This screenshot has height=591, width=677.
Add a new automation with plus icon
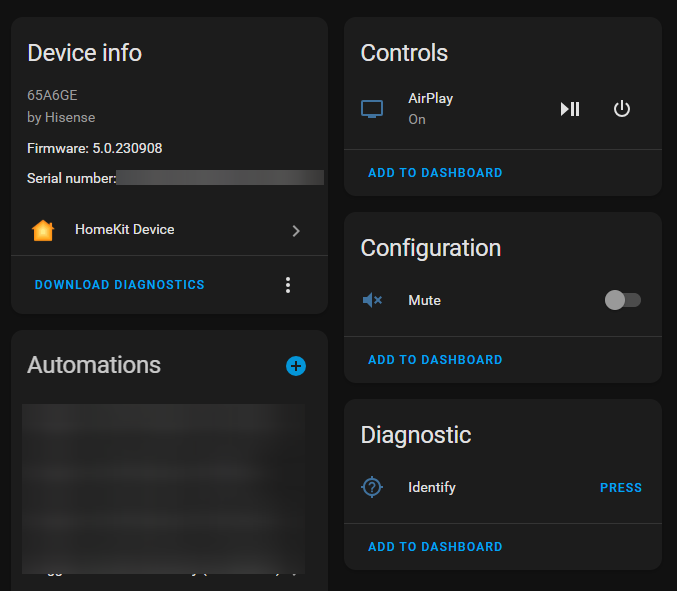click(x=296, y=366)
